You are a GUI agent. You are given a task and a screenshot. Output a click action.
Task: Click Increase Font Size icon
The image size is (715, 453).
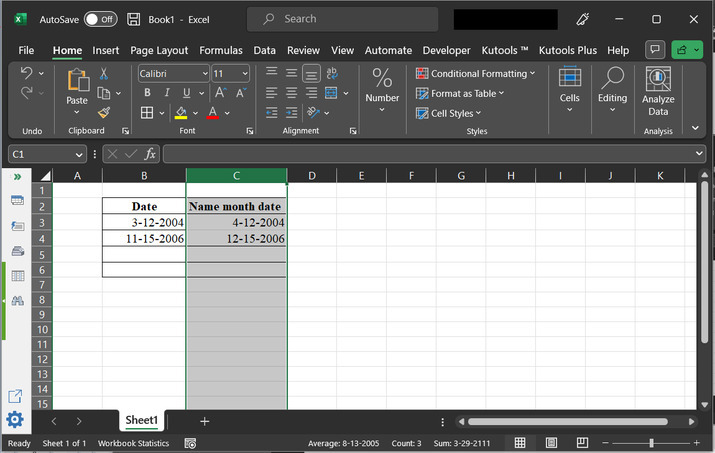tap(221, 93)
